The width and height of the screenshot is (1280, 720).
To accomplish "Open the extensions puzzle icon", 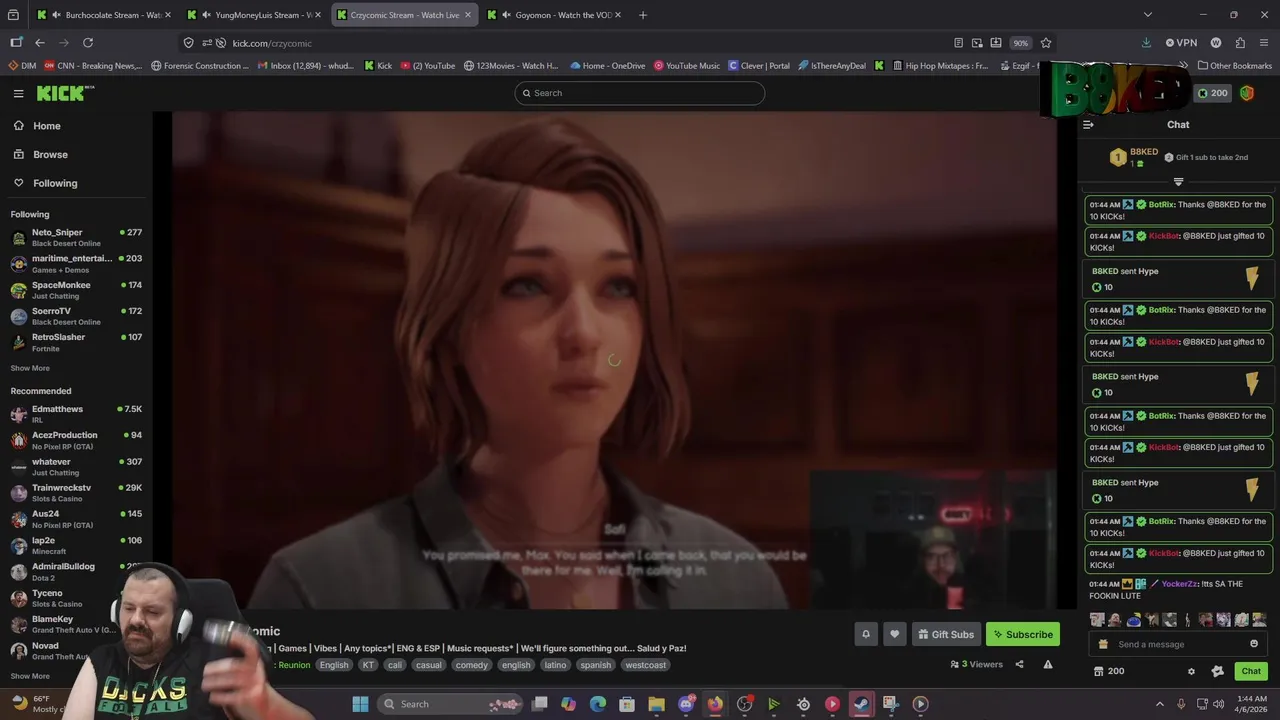I will coord(1240,43).
